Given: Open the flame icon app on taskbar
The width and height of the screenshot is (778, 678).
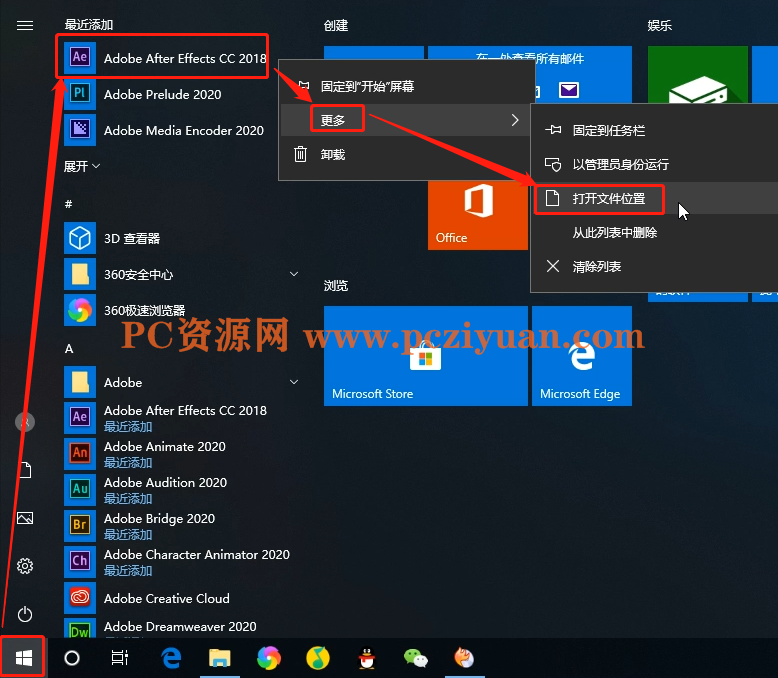Looking at the screenshot, I should tap(464, 658).
